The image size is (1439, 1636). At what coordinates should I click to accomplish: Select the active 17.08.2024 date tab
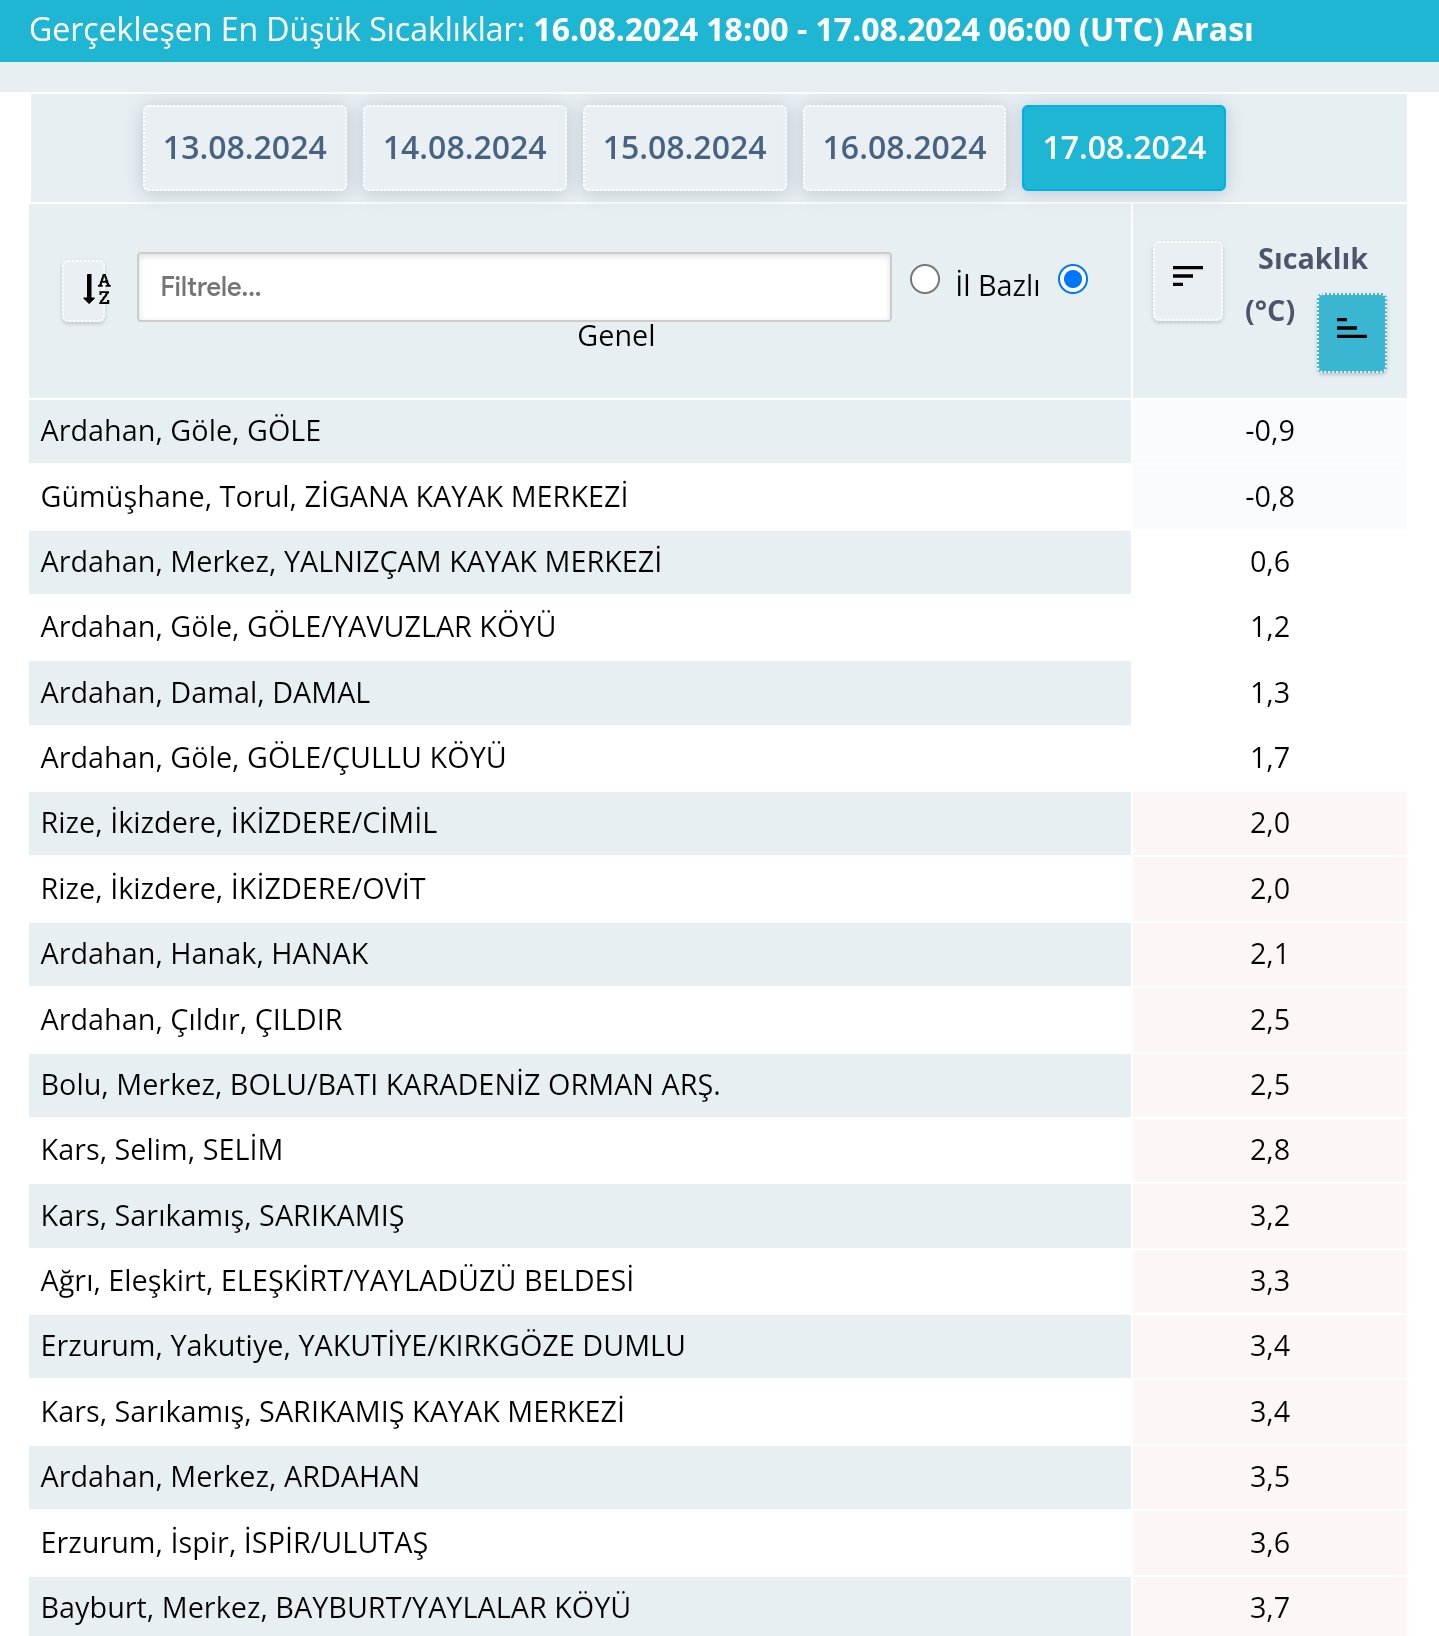point(1124,148)
